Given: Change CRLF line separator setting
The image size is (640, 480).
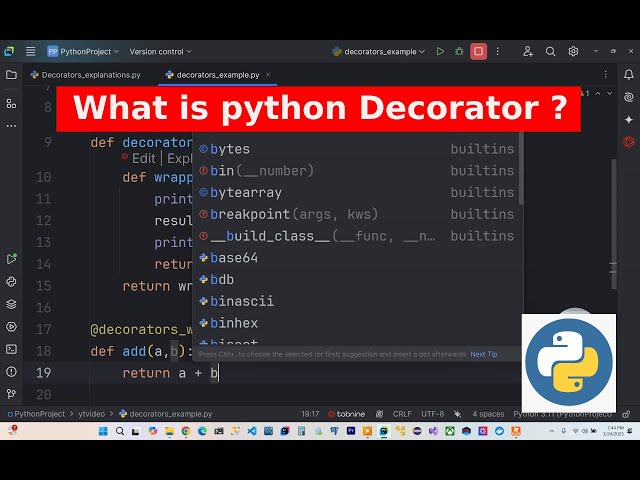Looking at the screenshot, I should 402,414.
